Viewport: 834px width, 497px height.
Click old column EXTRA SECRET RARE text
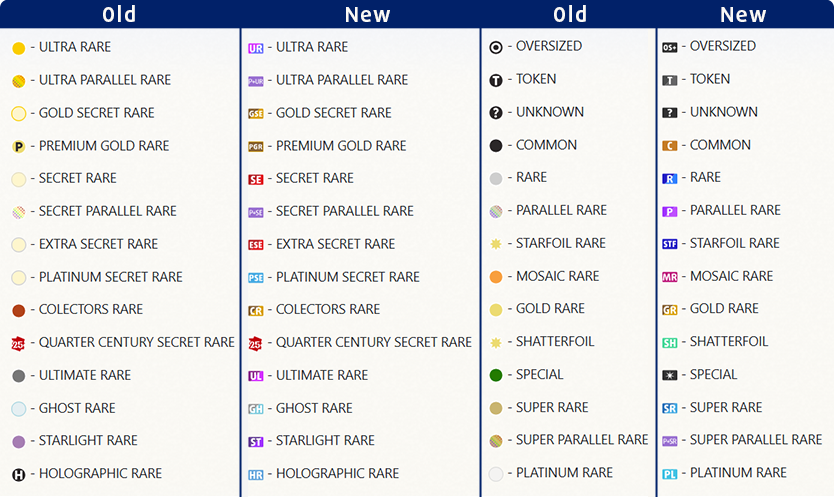tap(98, 244)
